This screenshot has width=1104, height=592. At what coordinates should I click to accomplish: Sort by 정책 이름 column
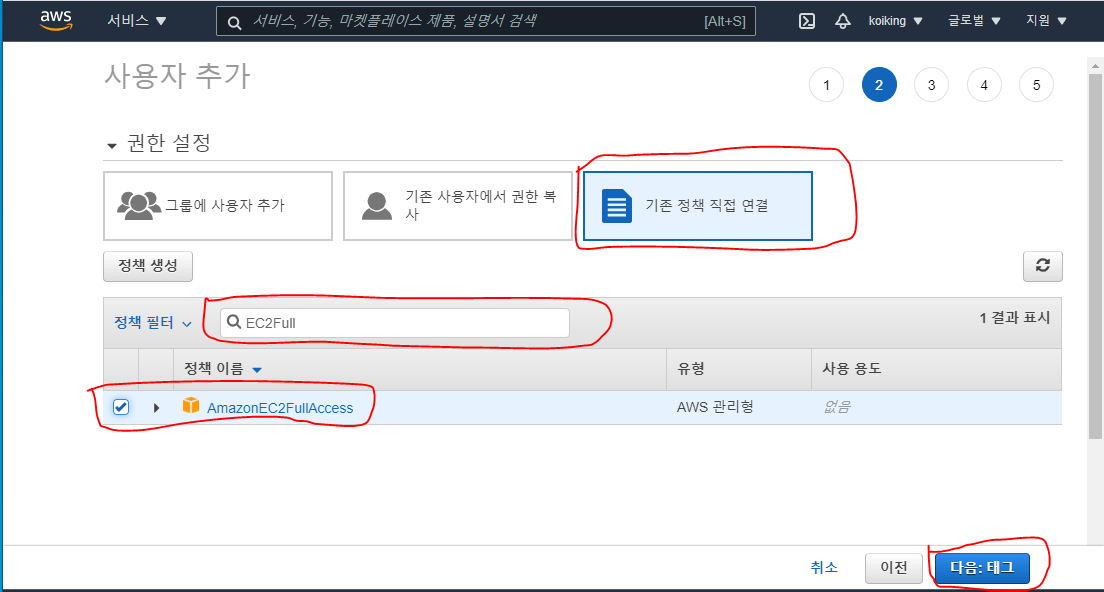click(222, 369)
